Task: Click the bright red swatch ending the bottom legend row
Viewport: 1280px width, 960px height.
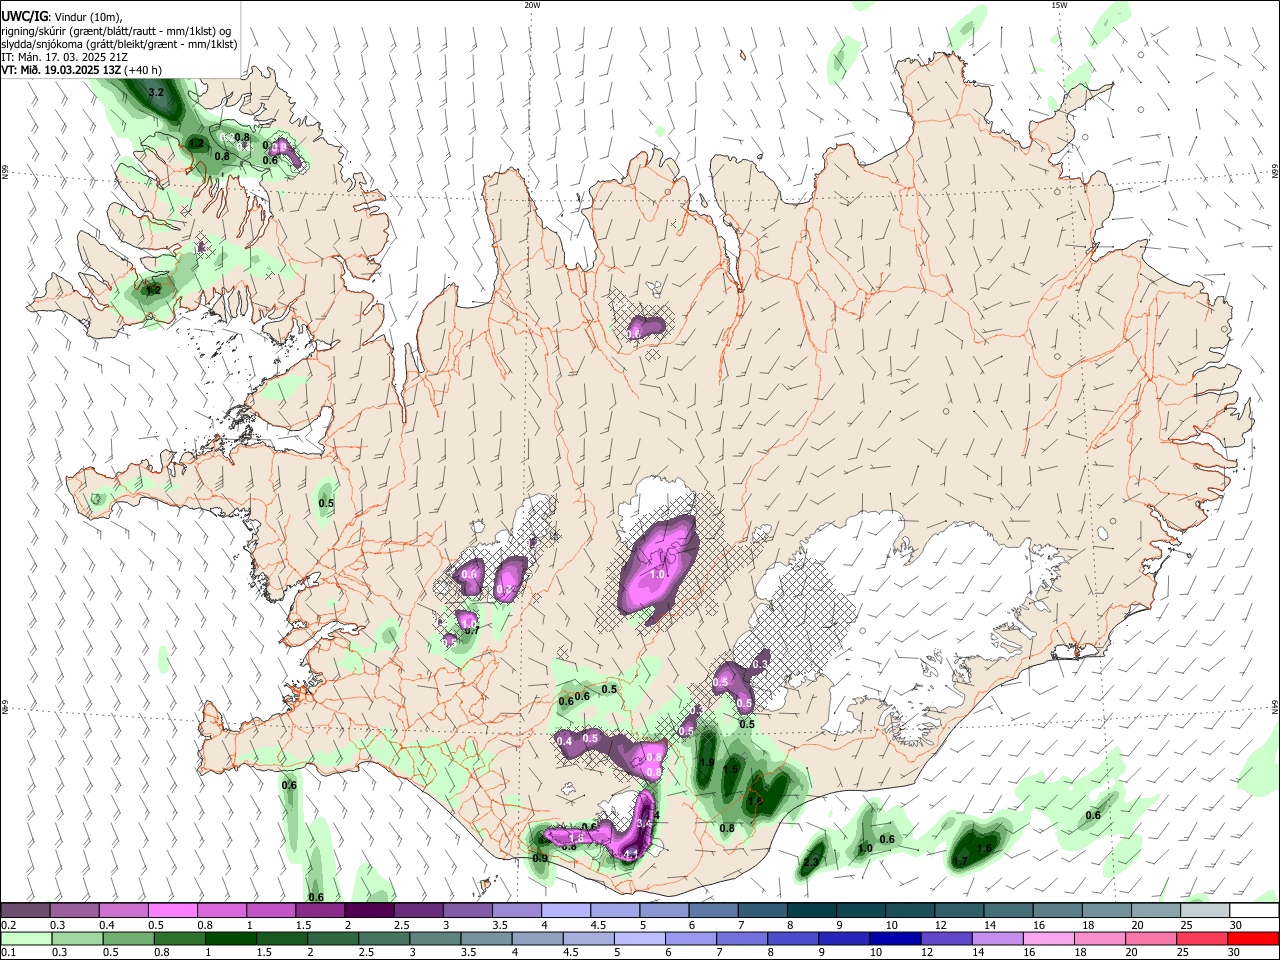Action: pos(1254,939)
